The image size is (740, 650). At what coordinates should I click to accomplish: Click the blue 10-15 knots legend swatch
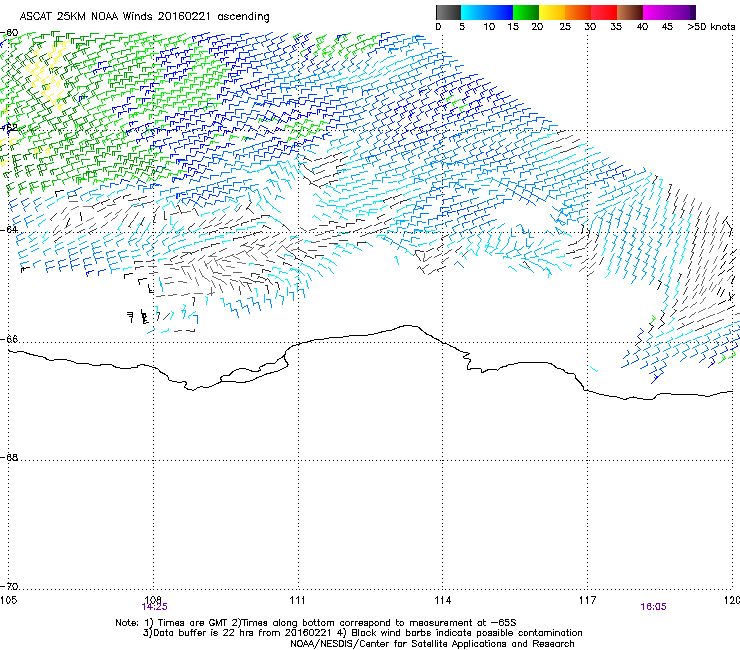click(x=500, y=12)
